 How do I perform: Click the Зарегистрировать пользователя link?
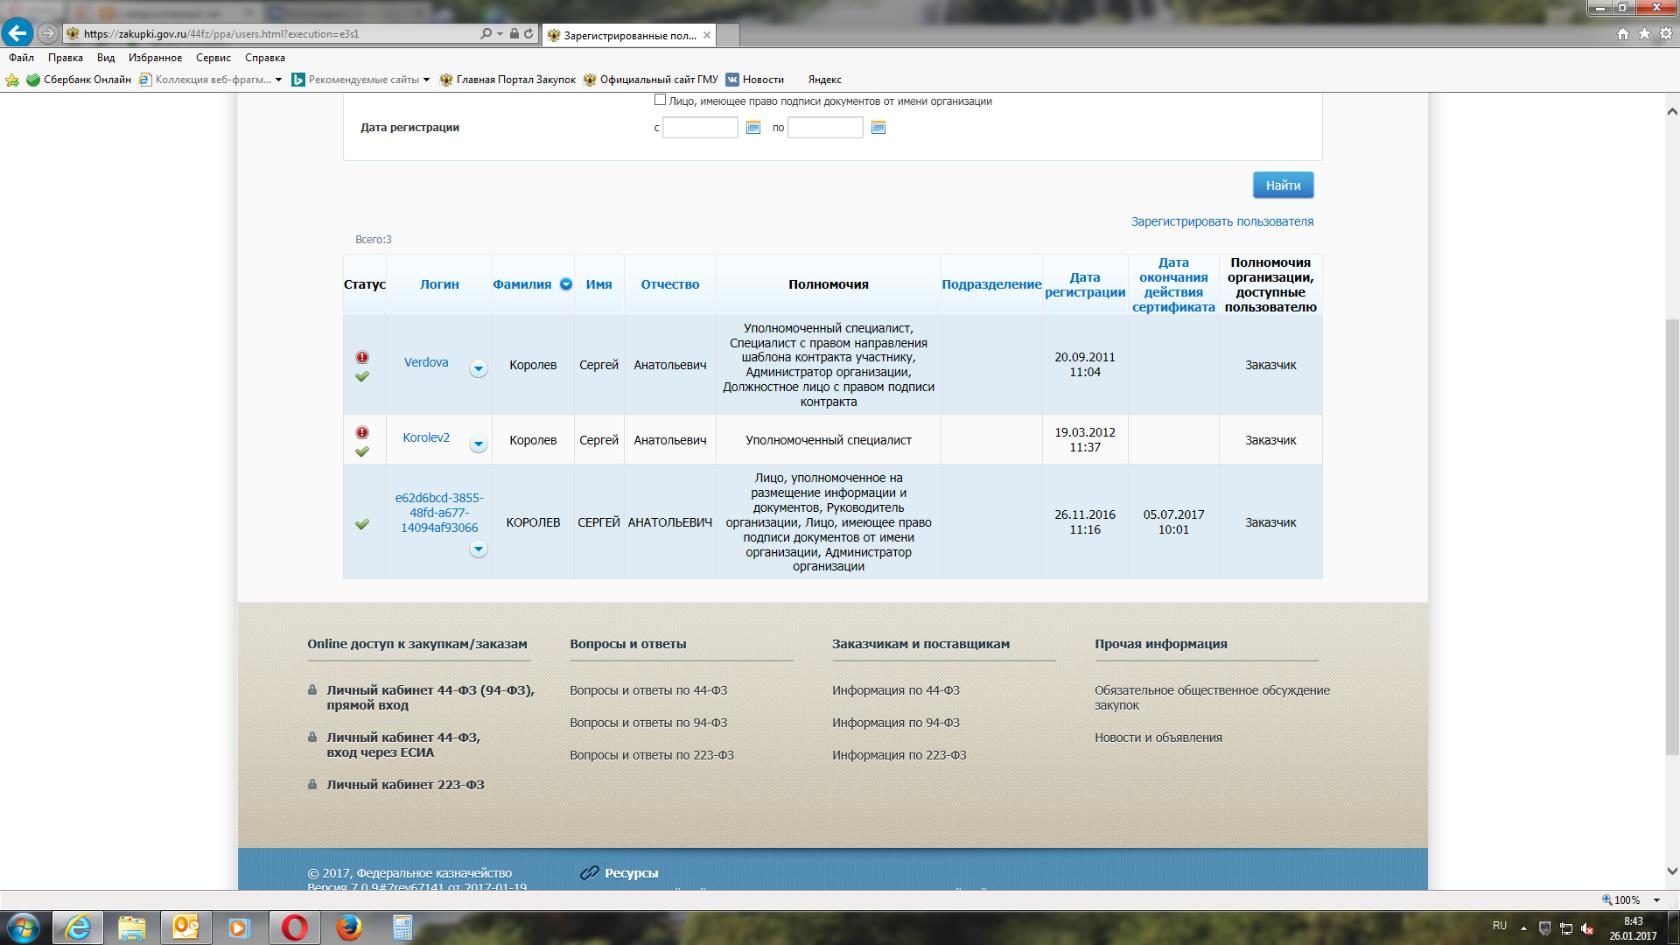coord(1222,222)
